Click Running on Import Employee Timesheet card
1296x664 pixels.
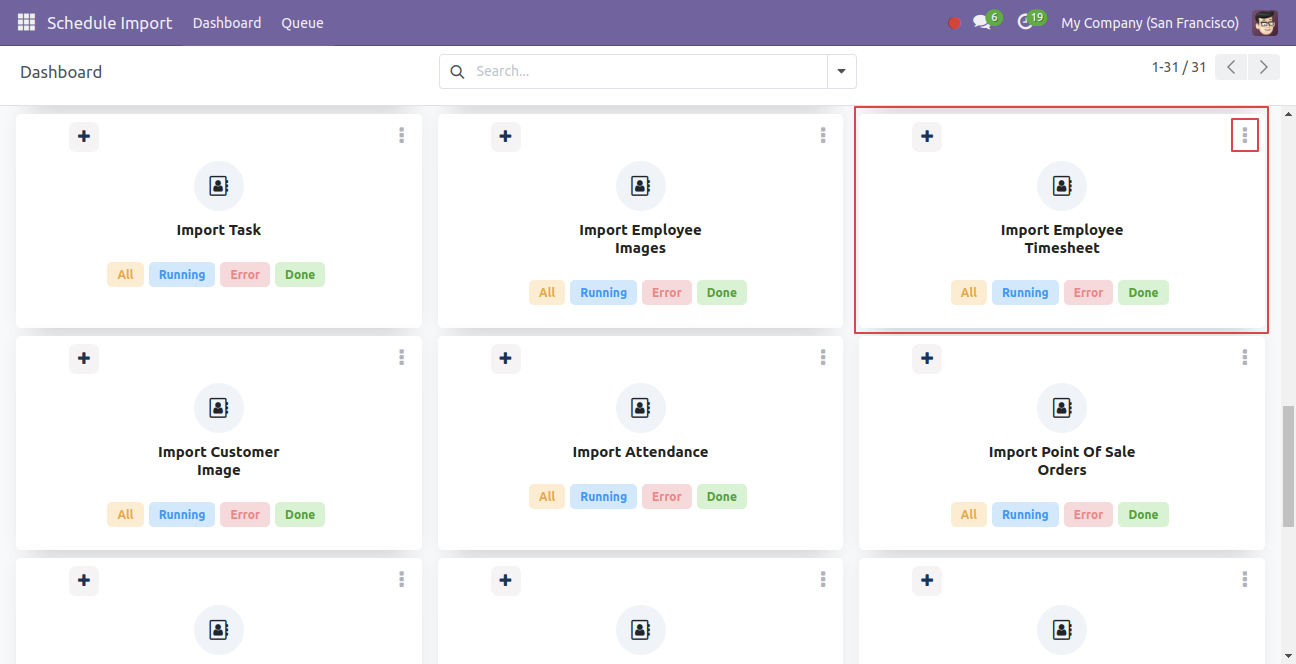pyautogui.click(x=1025, y=293)
